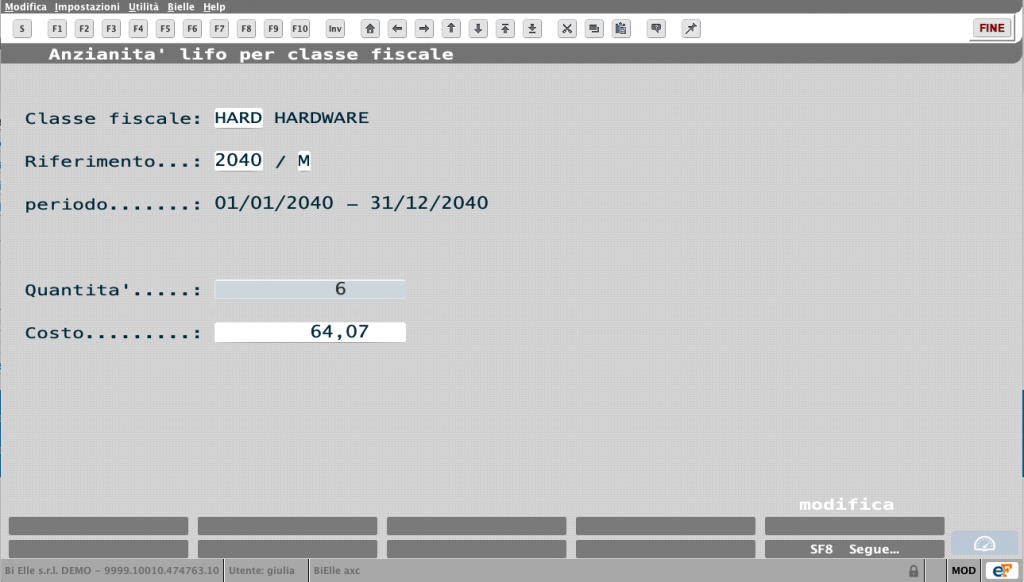Click the F10 toolbar key

coord(300,29)
